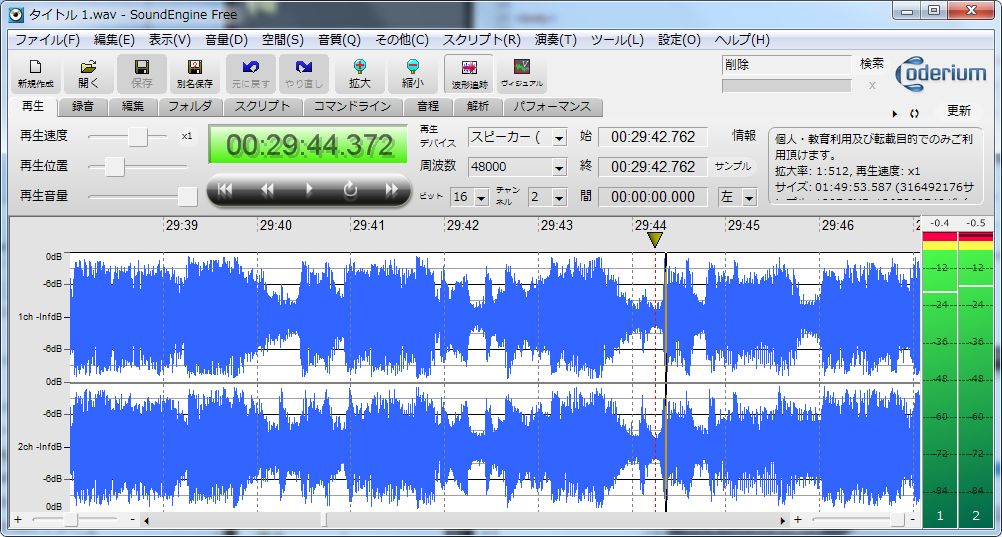This screenshot has width=1002, height=537.
Task: Open the ビット 16 dropdown
Action: [481, 198]
